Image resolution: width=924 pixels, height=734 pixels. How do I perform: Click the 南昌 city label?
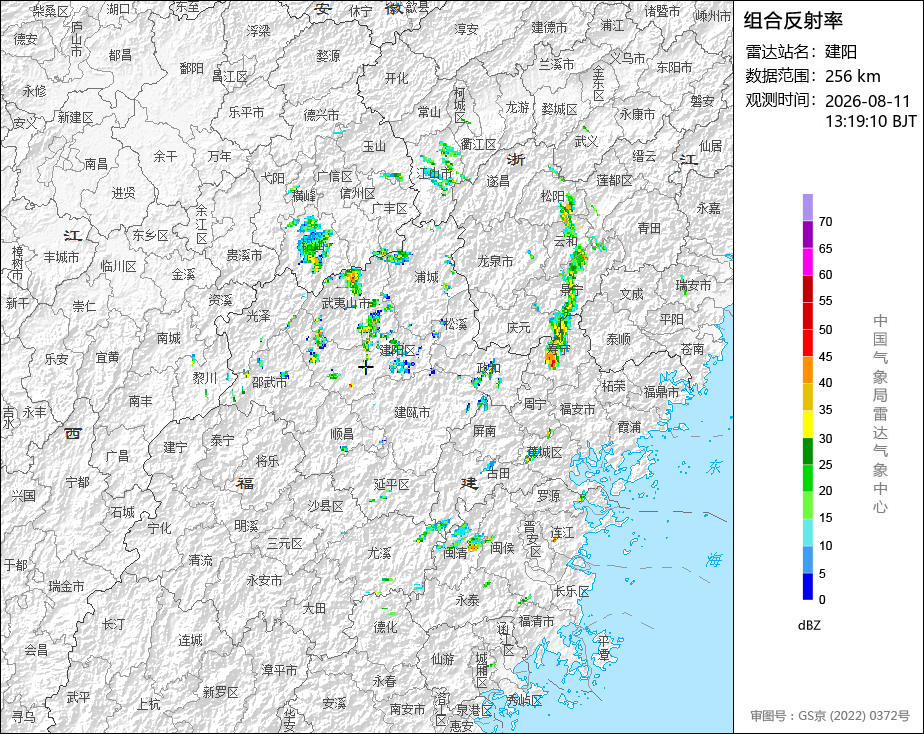(x=96, y=164)
